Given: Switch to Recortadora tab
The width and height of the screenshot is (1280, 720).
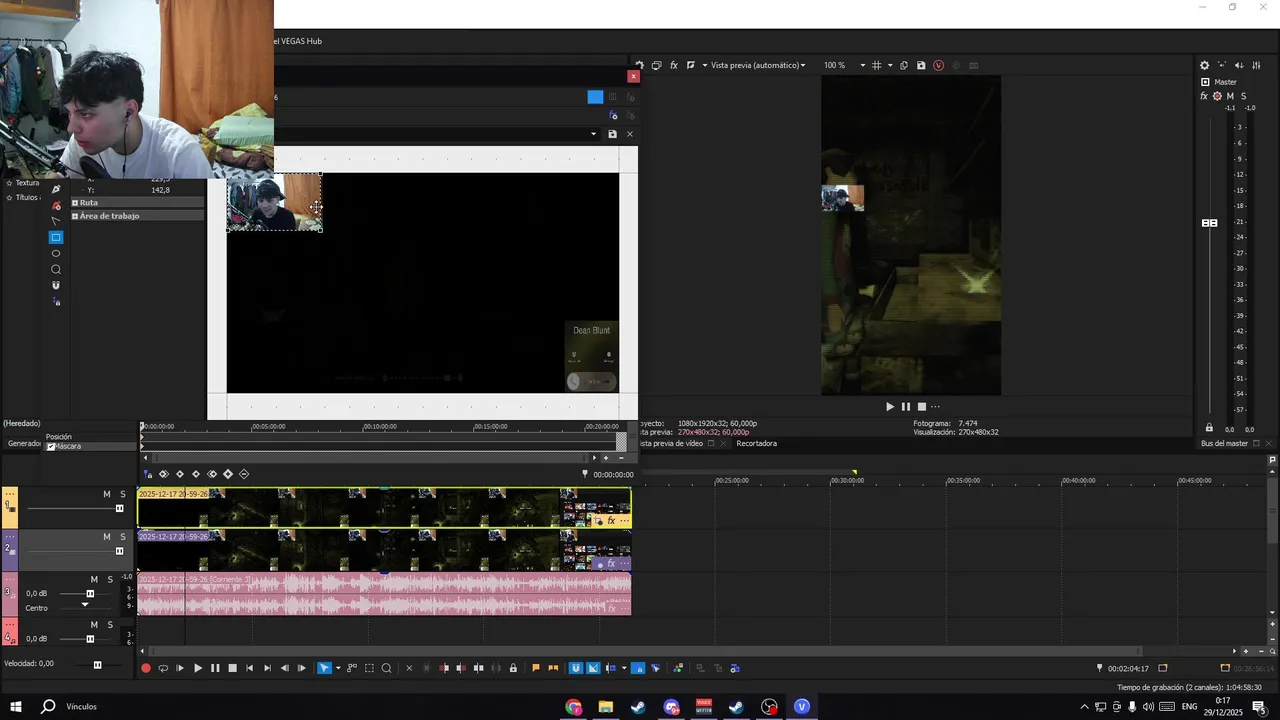Looking at the screenshot, I should [756, 443].
